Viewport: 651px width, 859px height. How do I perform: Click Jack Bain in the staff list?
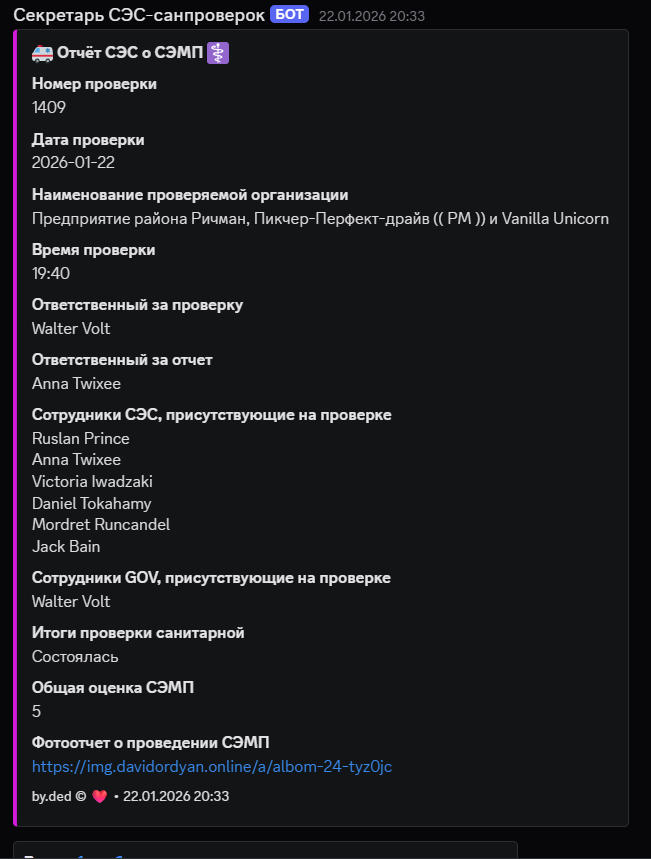point(66,546)
